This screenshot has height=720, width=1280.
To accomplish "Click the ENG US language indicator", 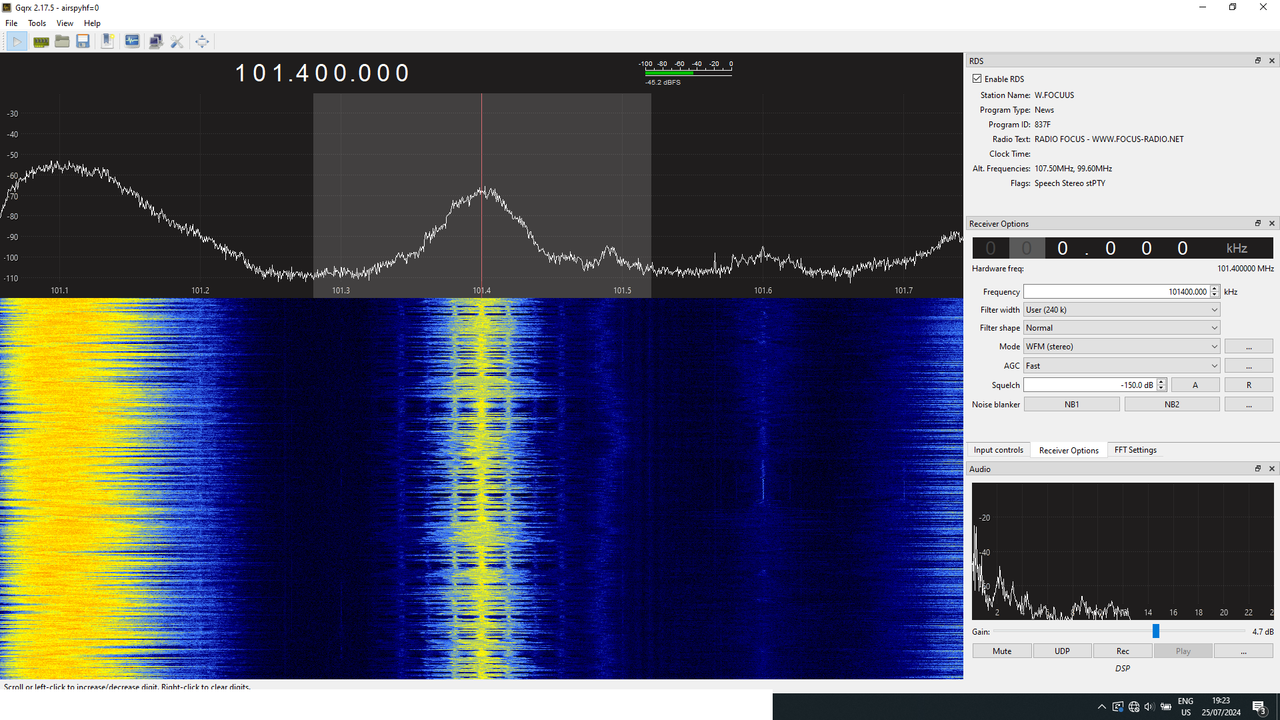I will (x=1185, y=707).
